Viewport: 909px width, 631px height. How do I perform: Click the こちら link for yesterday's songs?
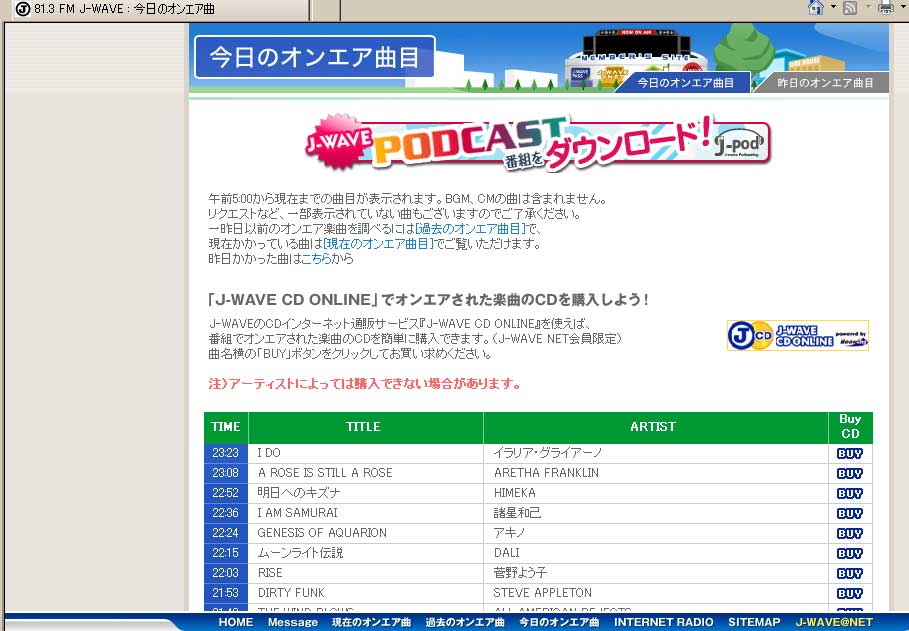coord(317,259)
